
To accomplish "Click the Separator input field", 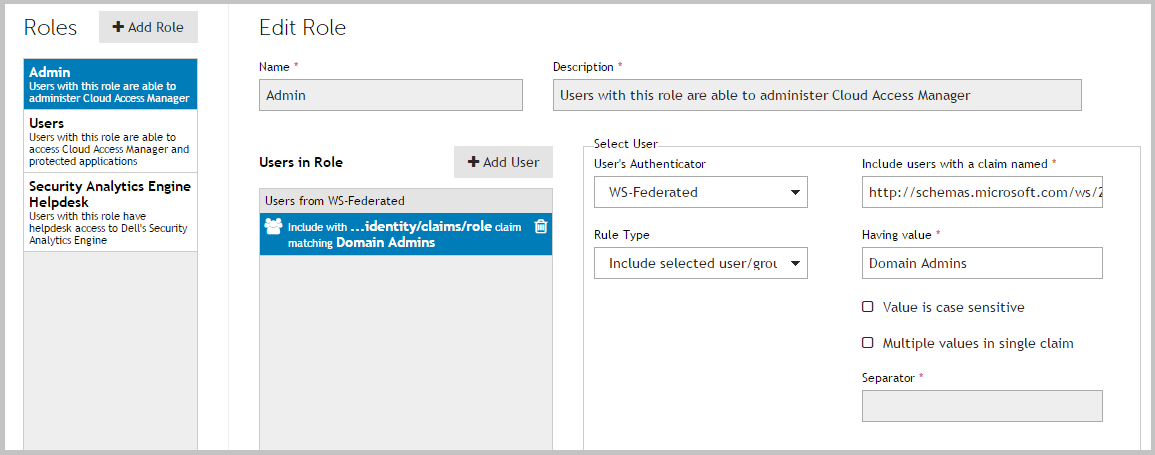I will 981,406.
